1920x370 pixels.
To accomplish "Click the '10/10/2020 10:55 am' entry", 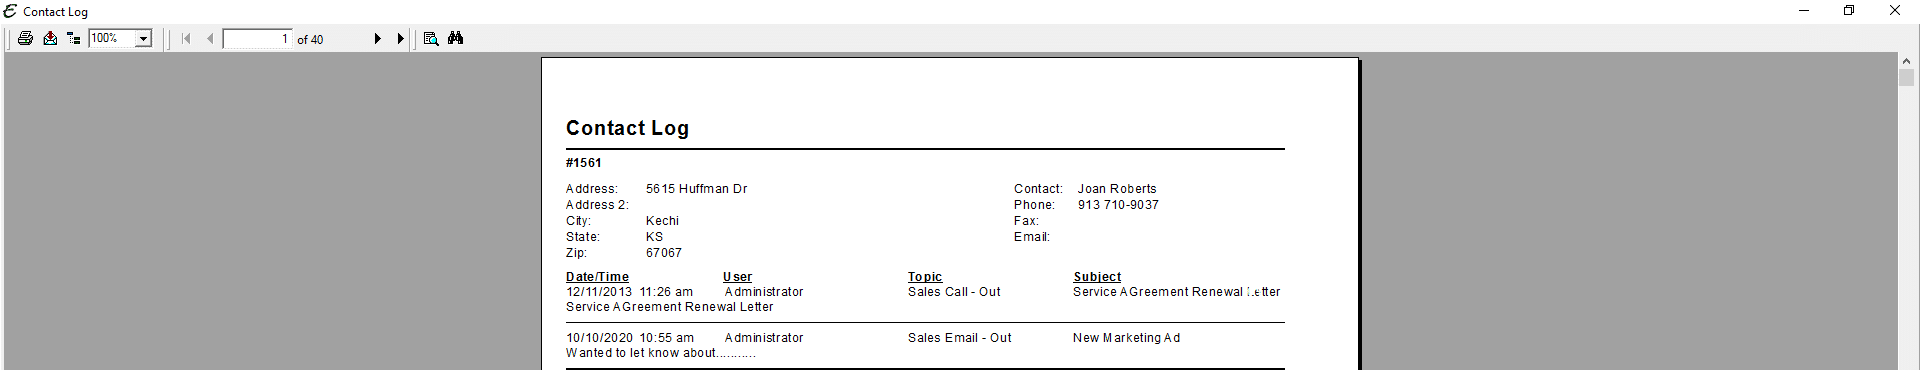I will click(x=630, y=338).
